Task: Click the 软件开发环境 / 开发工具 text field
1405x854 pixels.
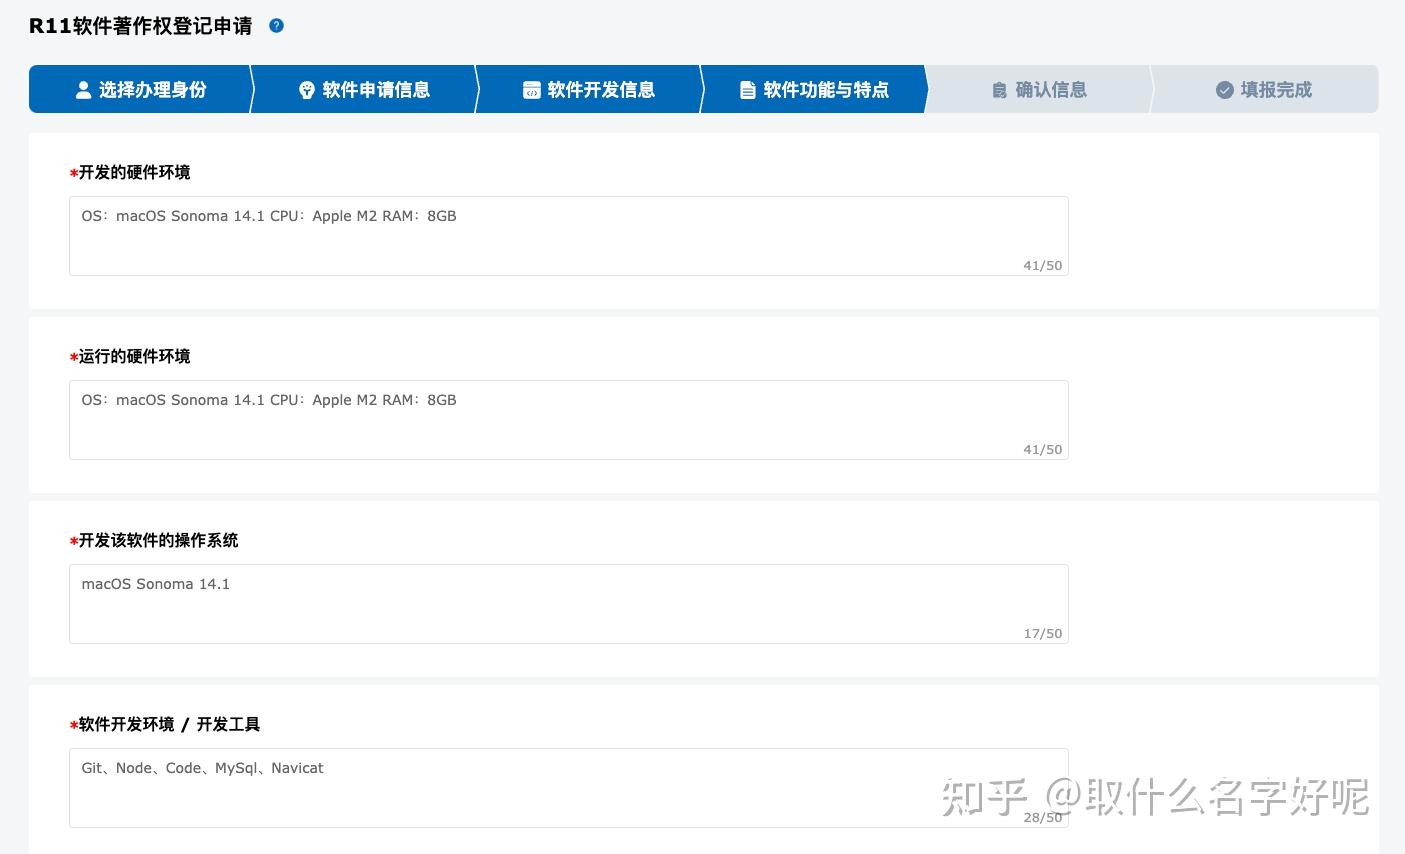Action: point(568,788)
